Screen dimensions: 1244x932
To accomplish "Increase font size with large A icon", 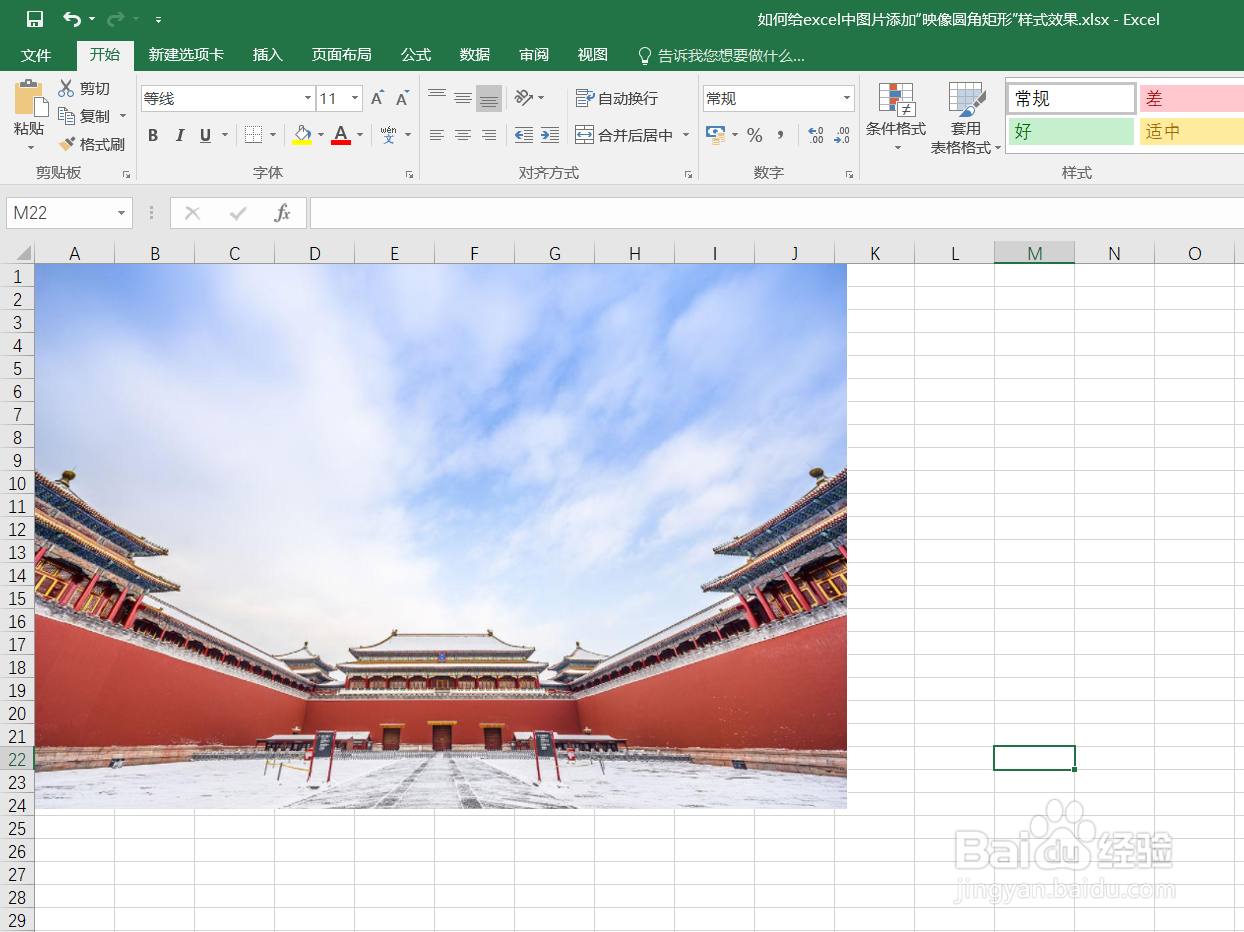I will click(x=377, y=98).
